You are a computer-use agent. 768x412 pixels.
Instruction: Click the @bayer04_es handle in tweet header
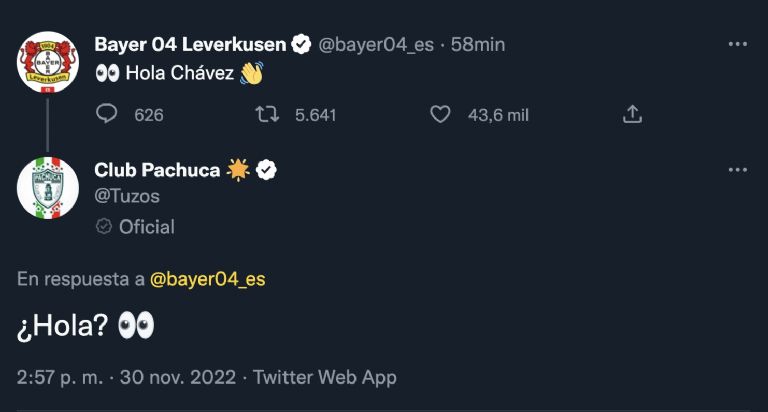(376, 45)
